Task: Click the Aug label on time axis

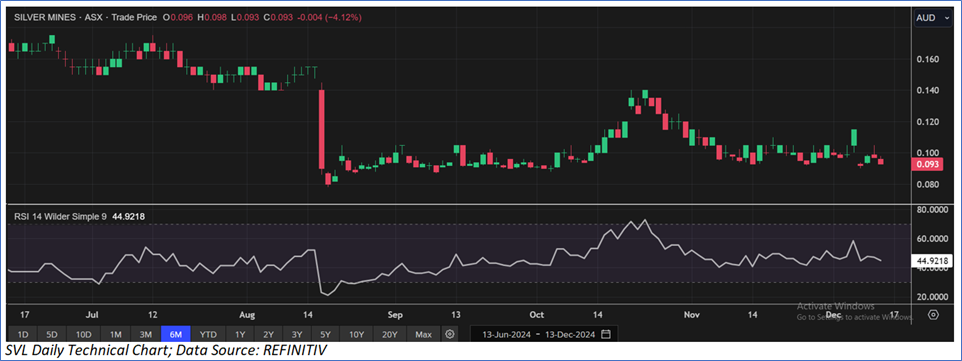Action: [x=247, y=315]
